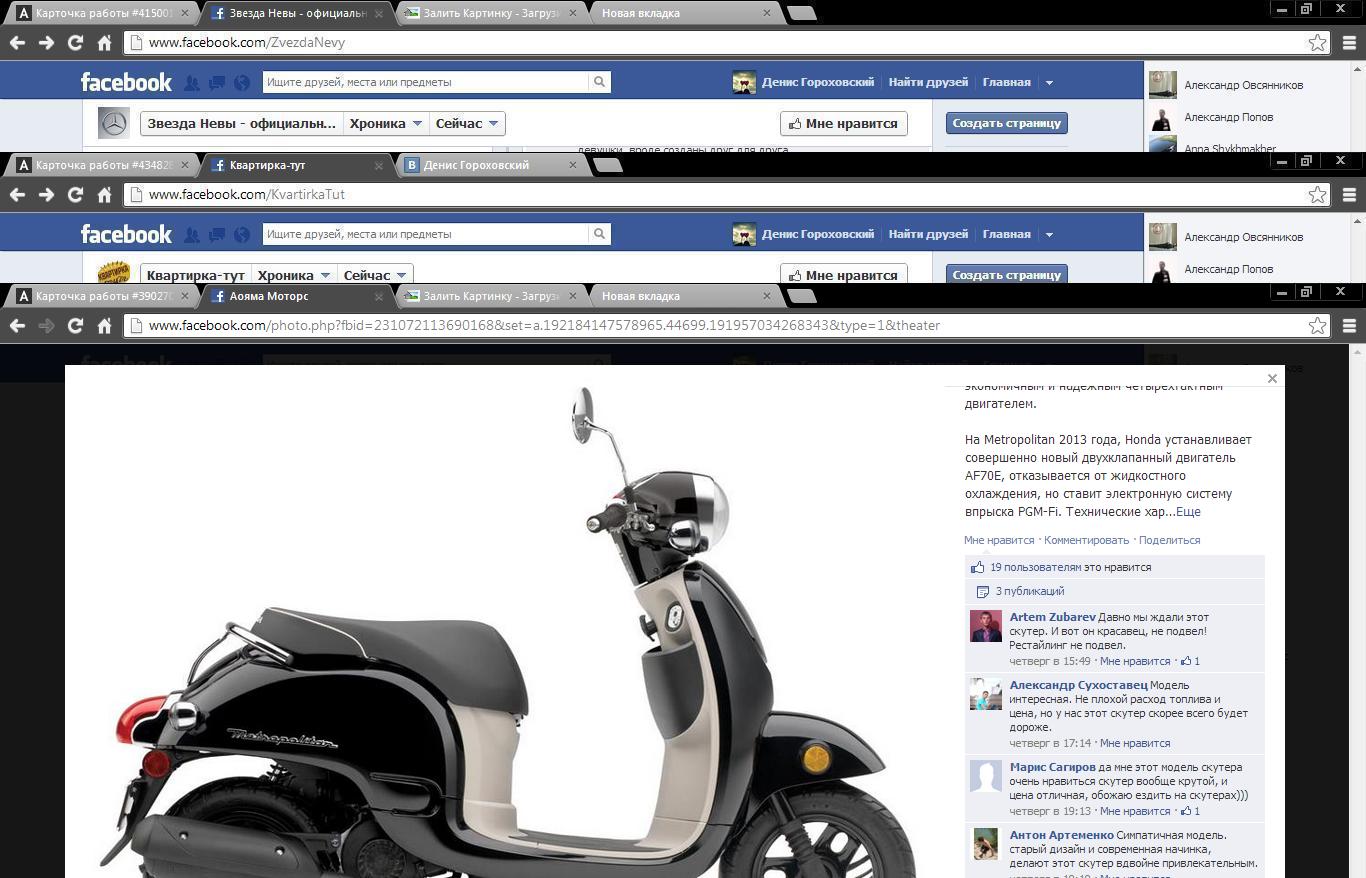Image resolution: width=1366 pixels, height=878 pixels.
Task: Expand the Квартирка-тут page name dropdown
Action: click(x=195, y=275)
